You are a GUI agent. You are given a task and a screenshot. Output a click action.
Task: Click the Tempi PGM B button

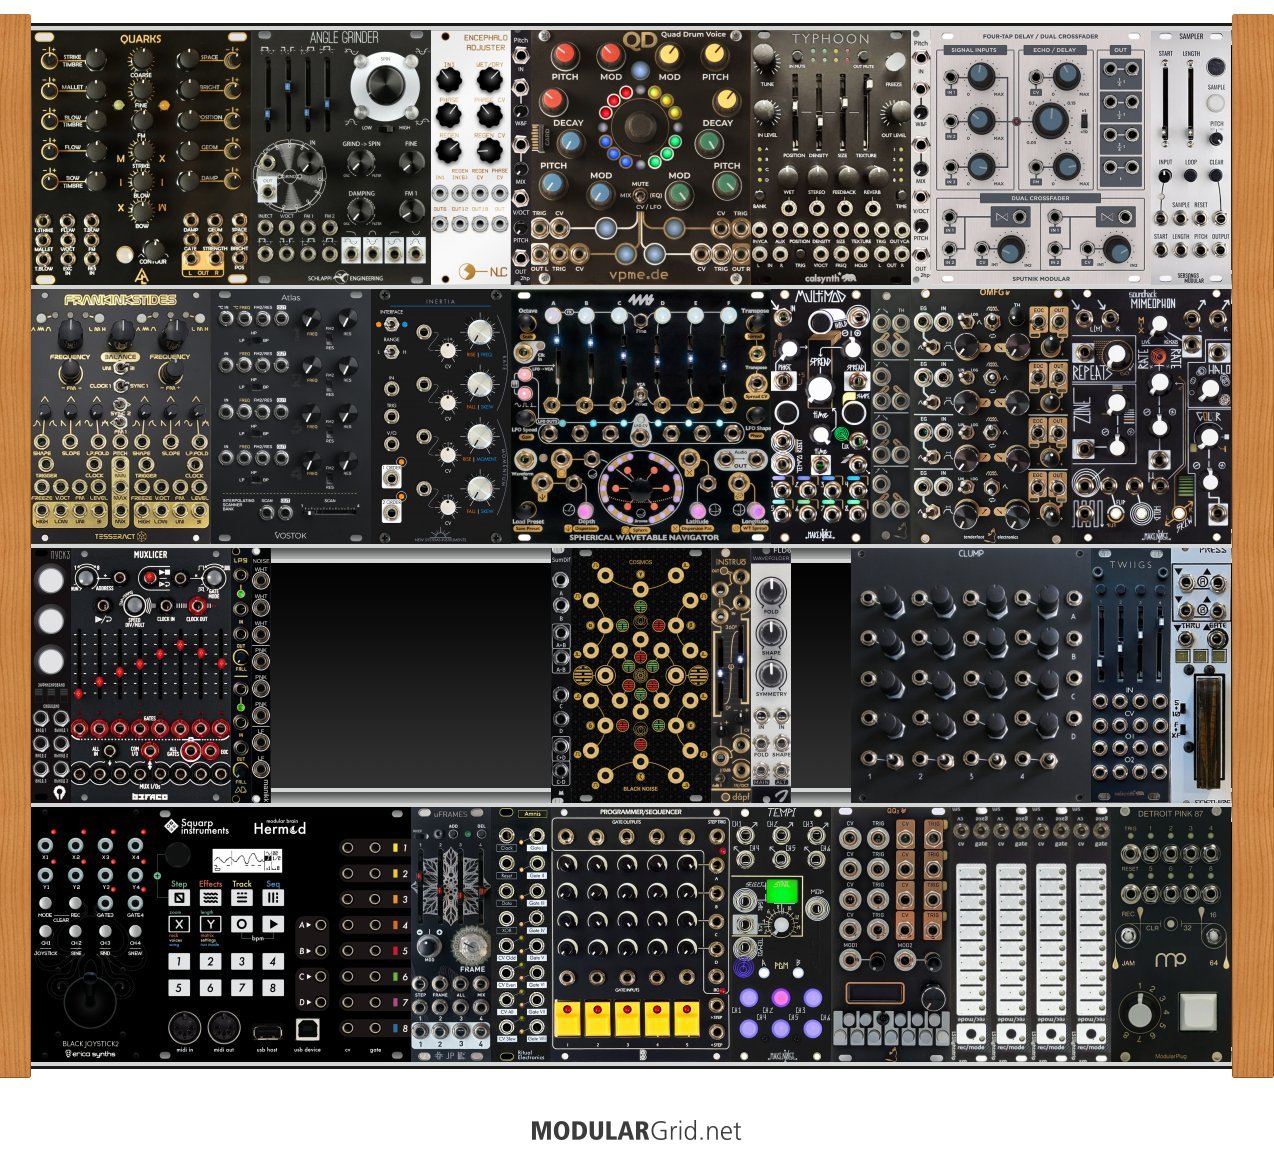(x=797, y=975)
